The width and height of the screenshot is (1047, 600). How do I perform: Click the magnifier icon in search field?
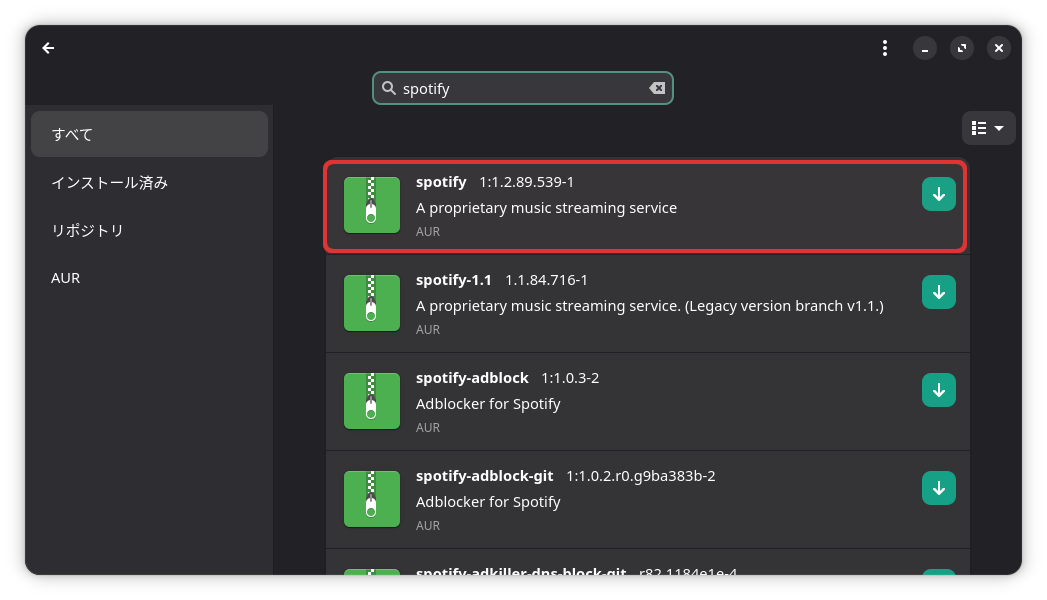(389, 88)
